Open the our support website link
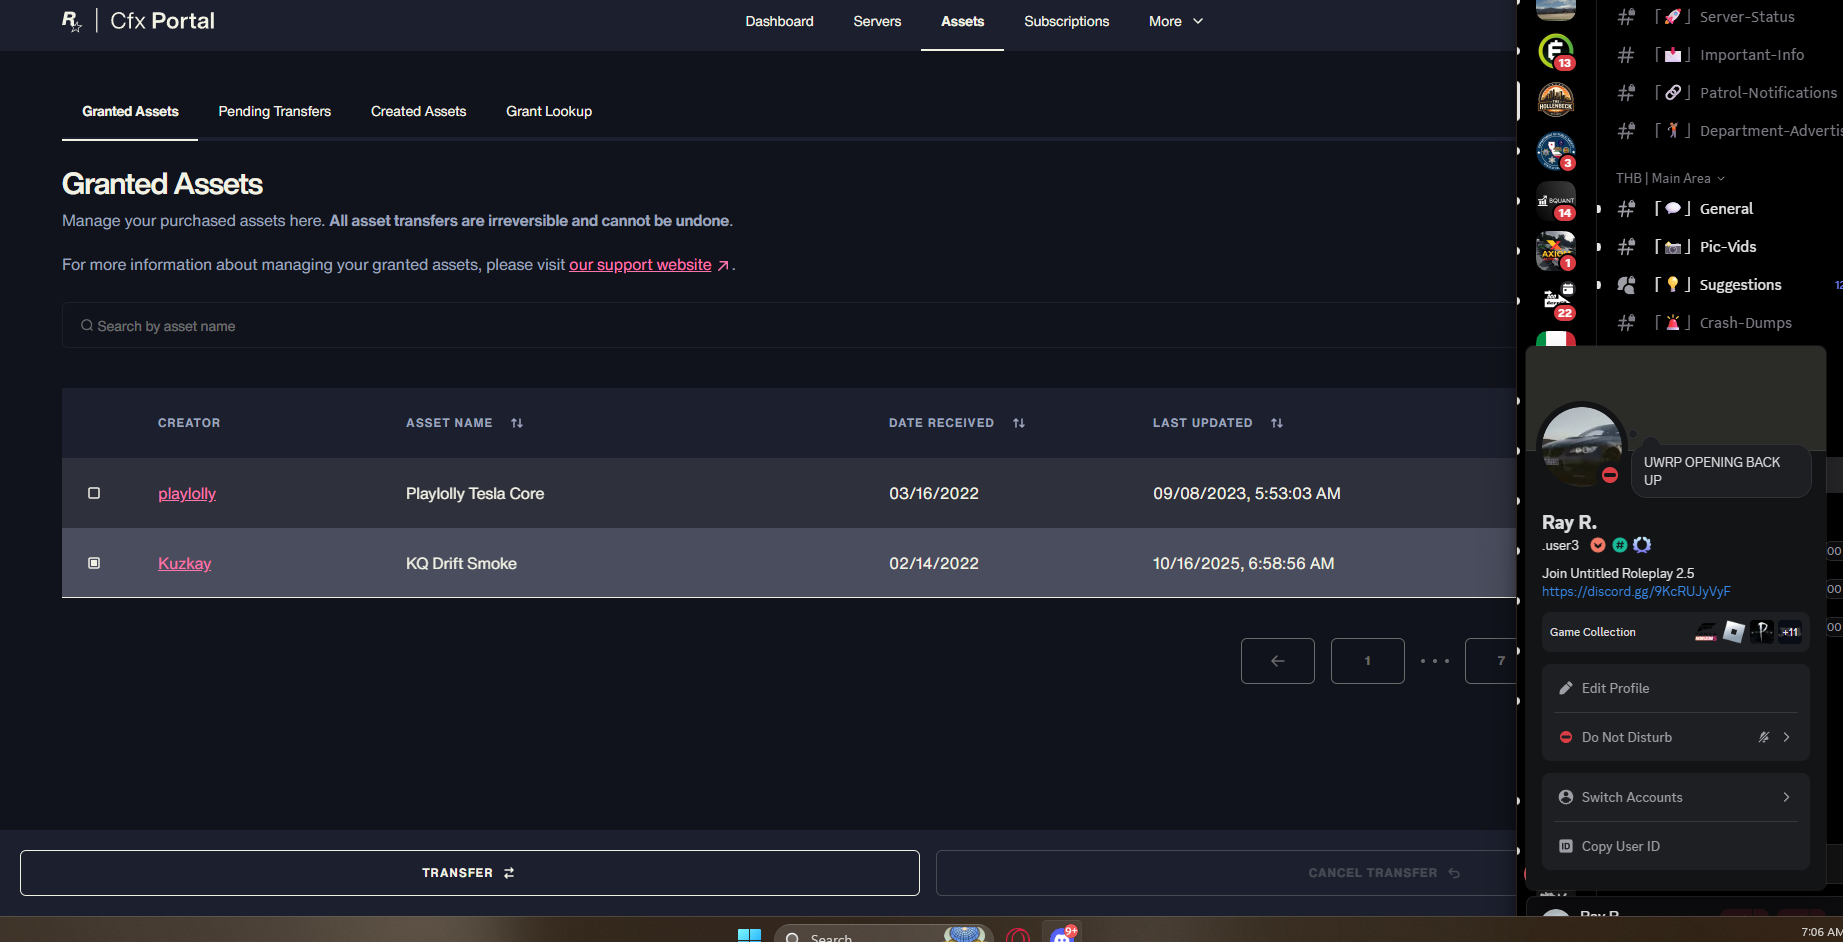 click(640, 265)
